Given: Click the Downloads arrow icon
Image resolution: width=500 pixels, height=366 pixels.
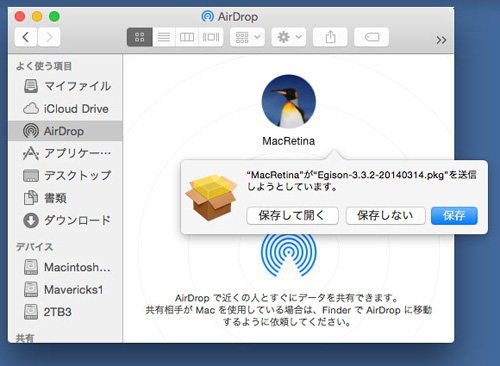Looking at the screenshot, I should click(x=31, y=220).
